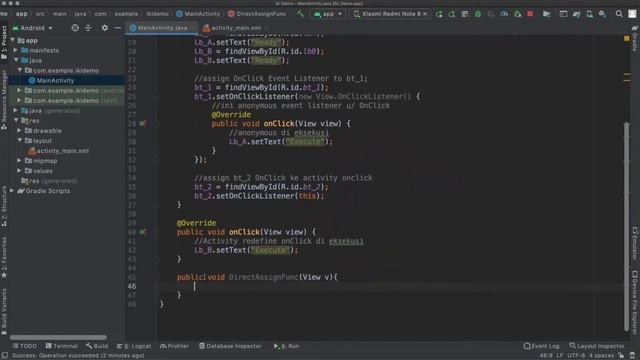Screen dimensions: 640x360
Task: Expand the drawable folder
Action: (20, 130)
